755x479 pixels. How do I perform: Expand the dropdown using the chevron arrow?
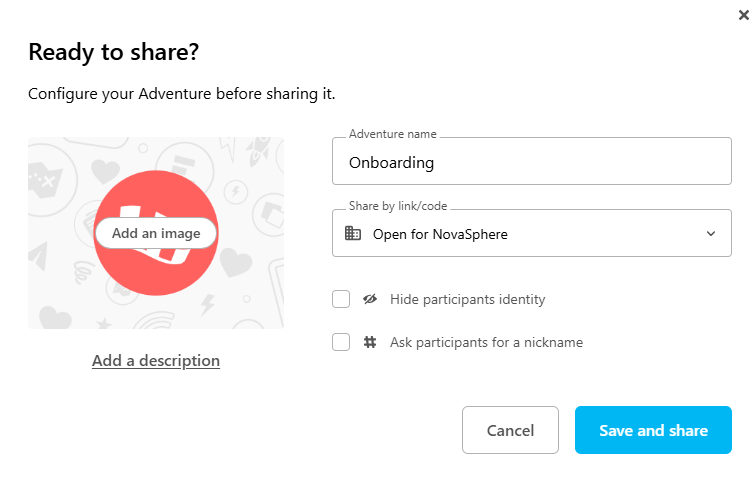coord(711,234)
